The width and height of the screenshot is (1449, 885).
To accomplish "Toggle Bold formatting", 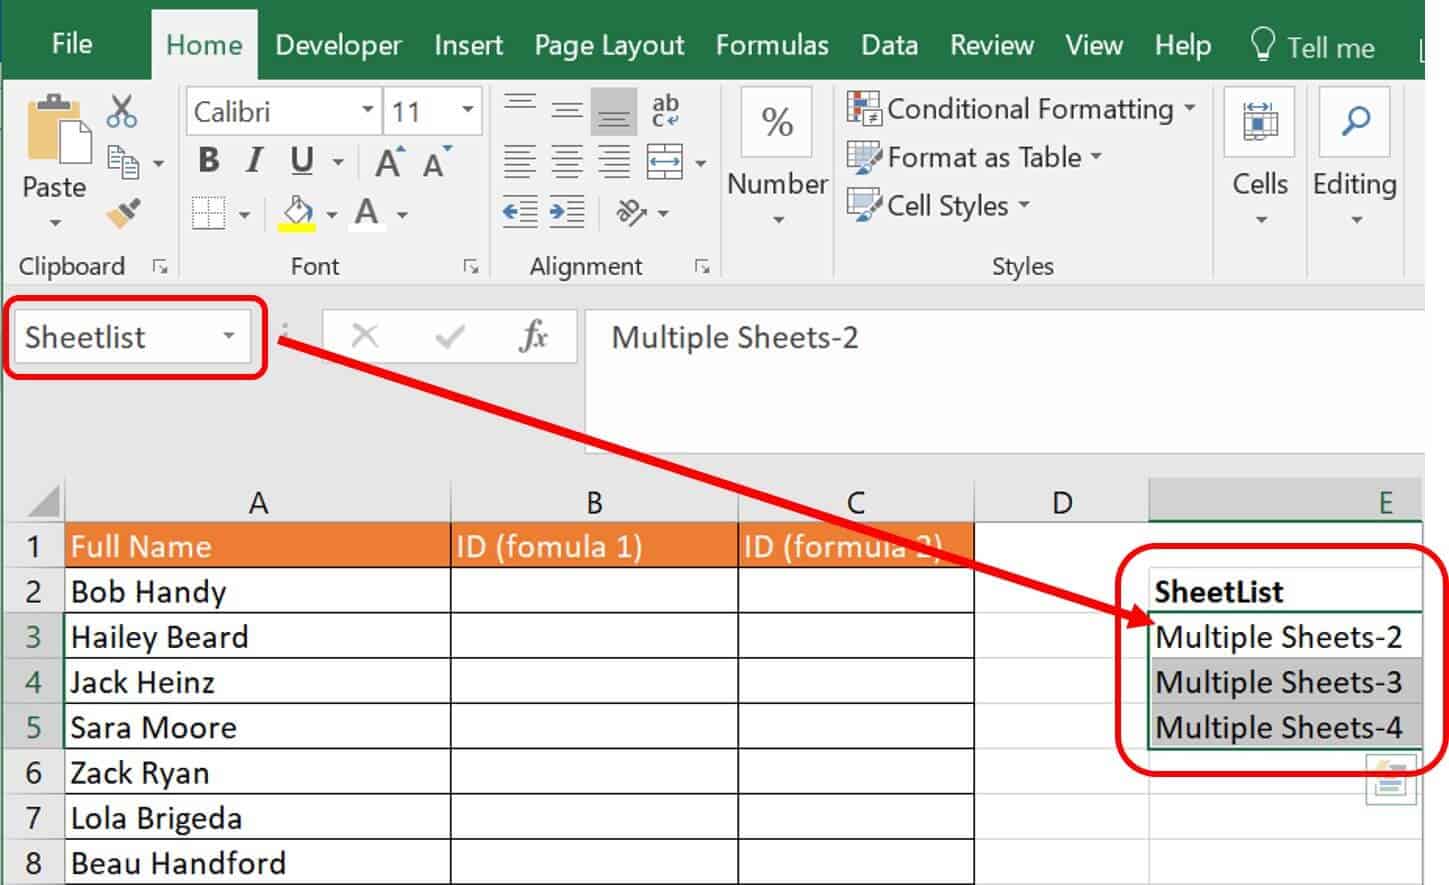I will (x=209, y=161).
